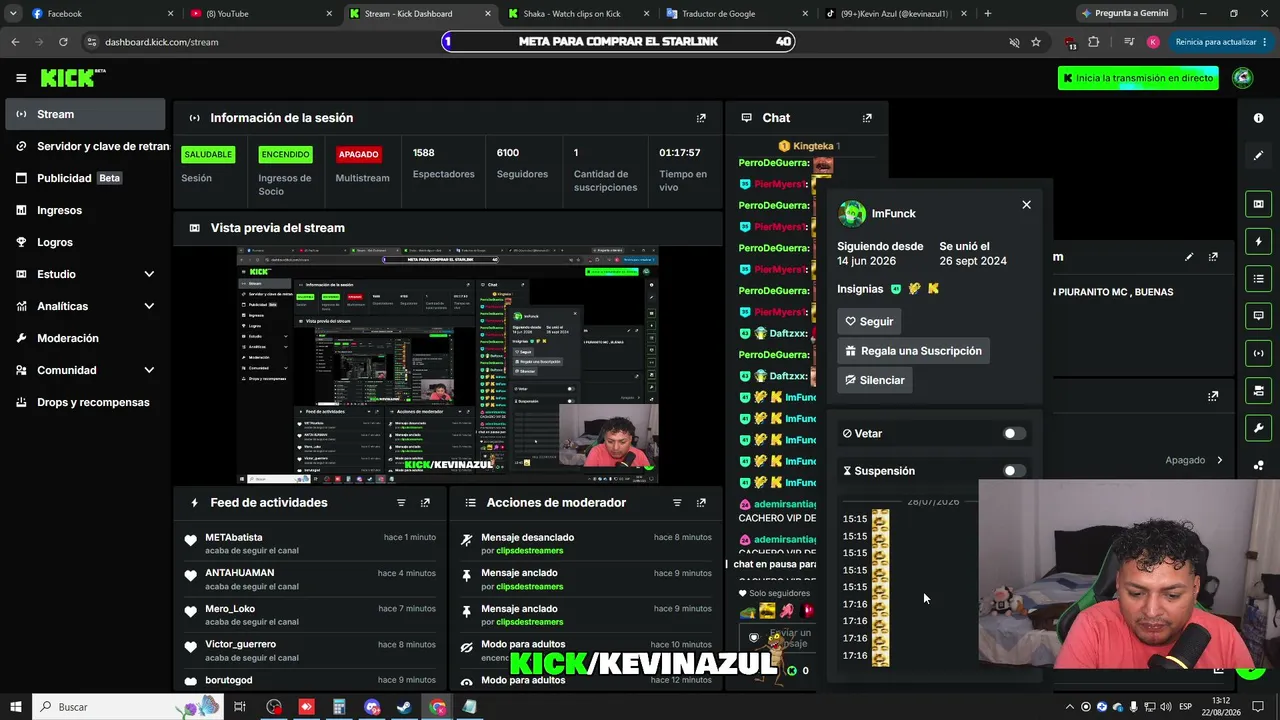This screenshot has width=1280, height=720.
Task: Click the stream preview icon in the right toolbar
Action: pyautogui.click(x=1258, y=204)
